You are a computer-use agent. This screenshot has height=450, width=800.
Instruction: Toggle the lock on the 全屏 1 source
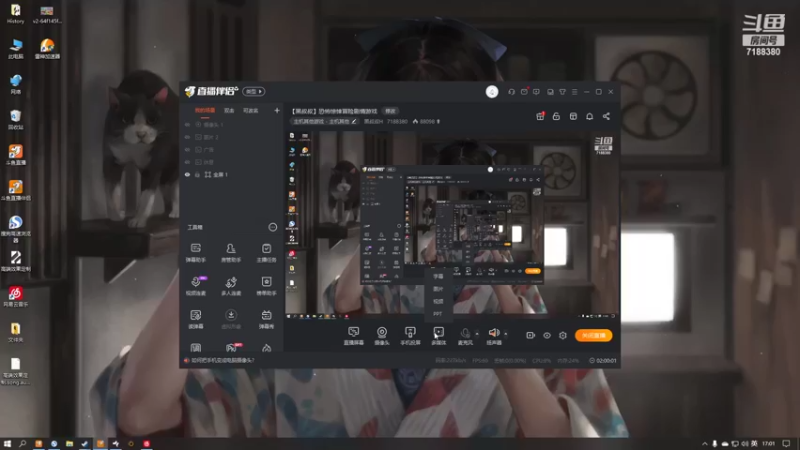pos(197,174)
